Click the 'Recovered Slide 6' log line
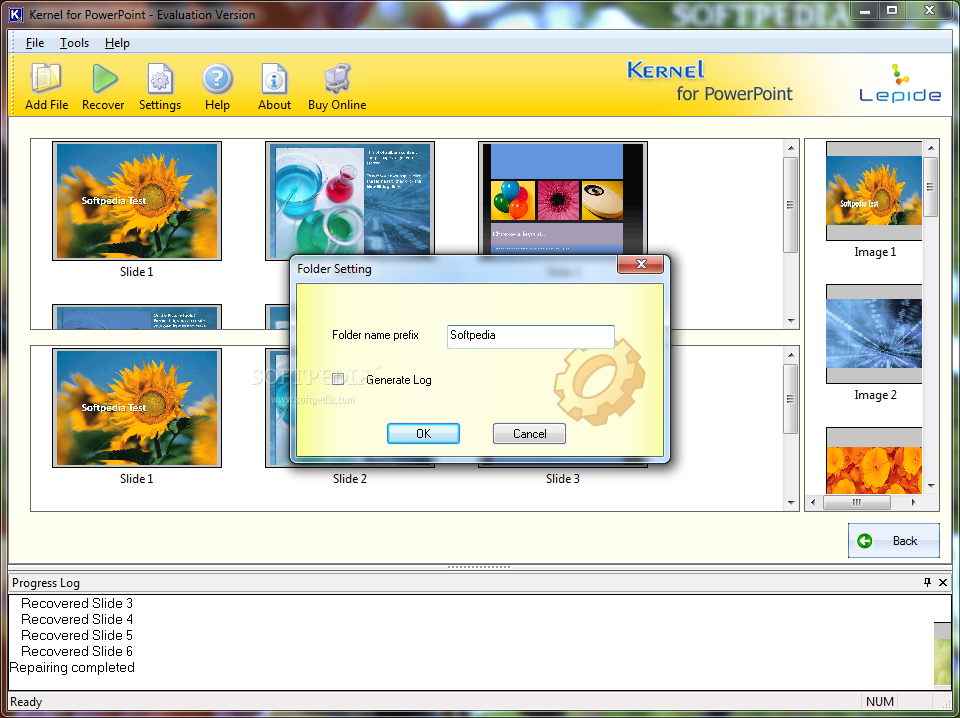The height and width of the screenshot is (718, 960). [77, 651]
